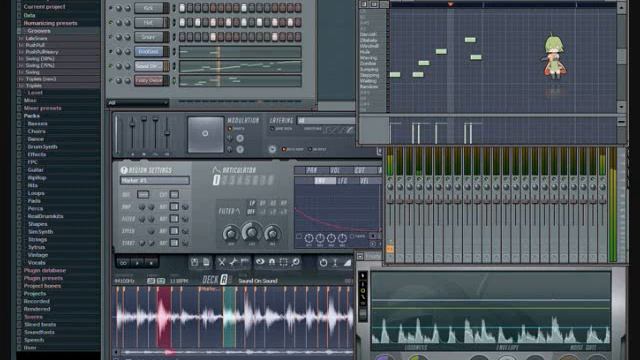Click the play button in the Slicex transport
Viewport: 640px width, 360px height.
137,263
